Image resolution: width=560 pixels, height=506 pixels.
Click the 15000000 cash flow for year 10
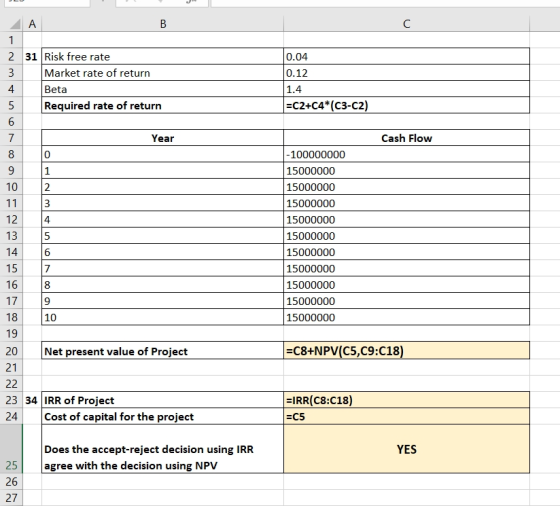(406, 317)
